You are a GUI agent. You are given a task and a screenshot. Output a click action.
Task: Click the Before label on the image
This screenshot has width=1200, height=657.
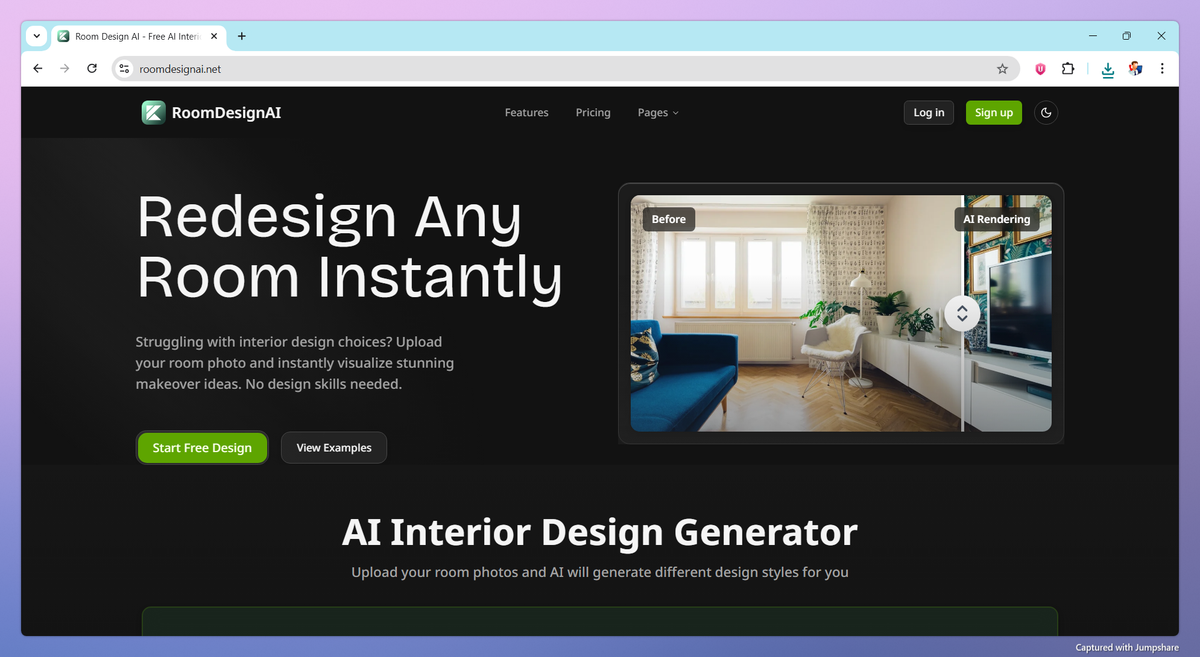tap(668, 218)
